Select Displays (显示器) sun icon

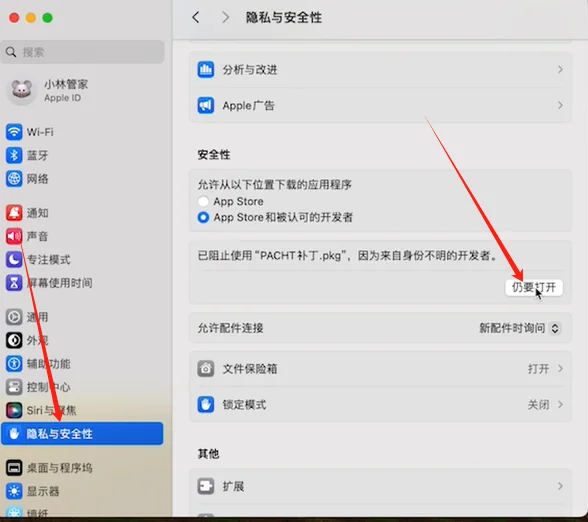coord(14,491)
